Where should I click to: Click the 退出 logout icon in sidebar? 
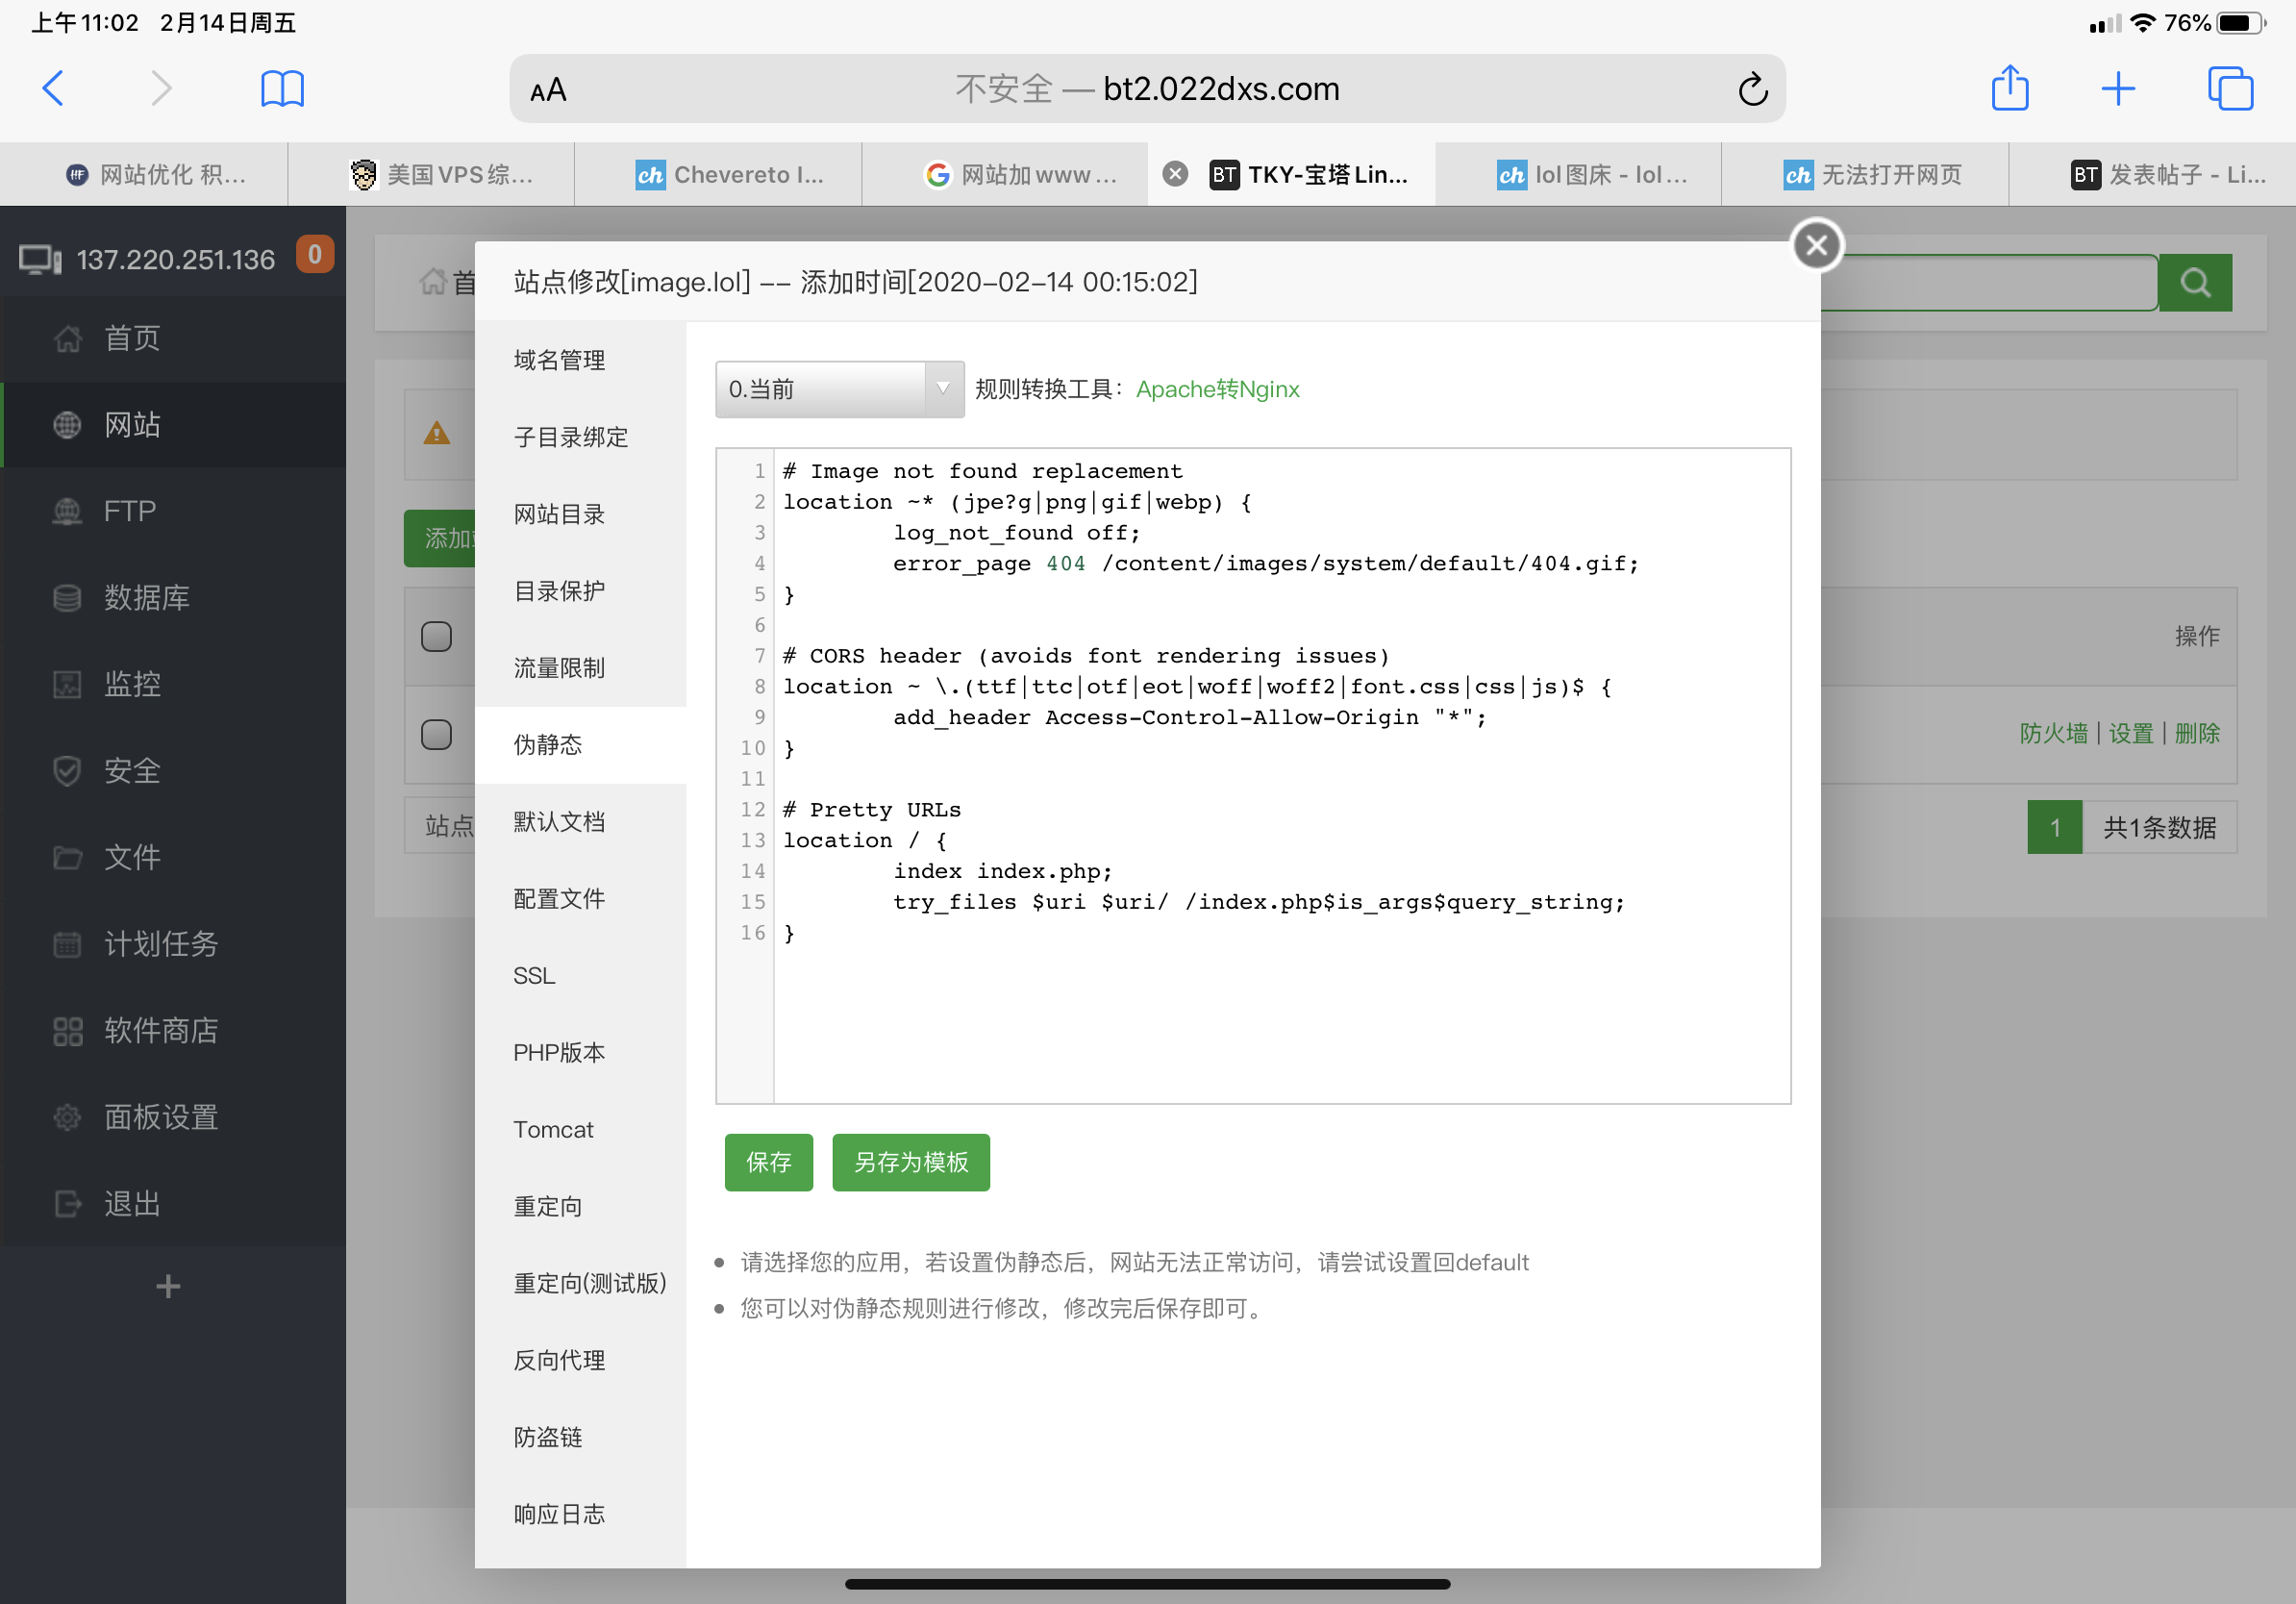(x=67, y=1204)
